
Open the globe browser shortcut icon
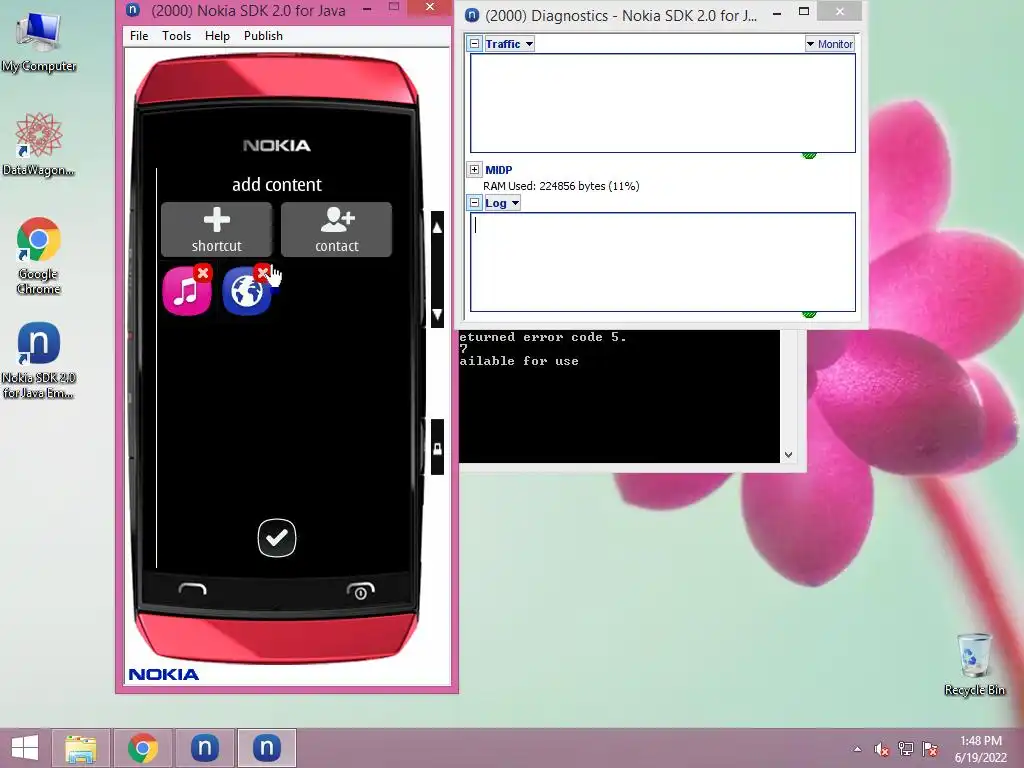tap(246, 291)
